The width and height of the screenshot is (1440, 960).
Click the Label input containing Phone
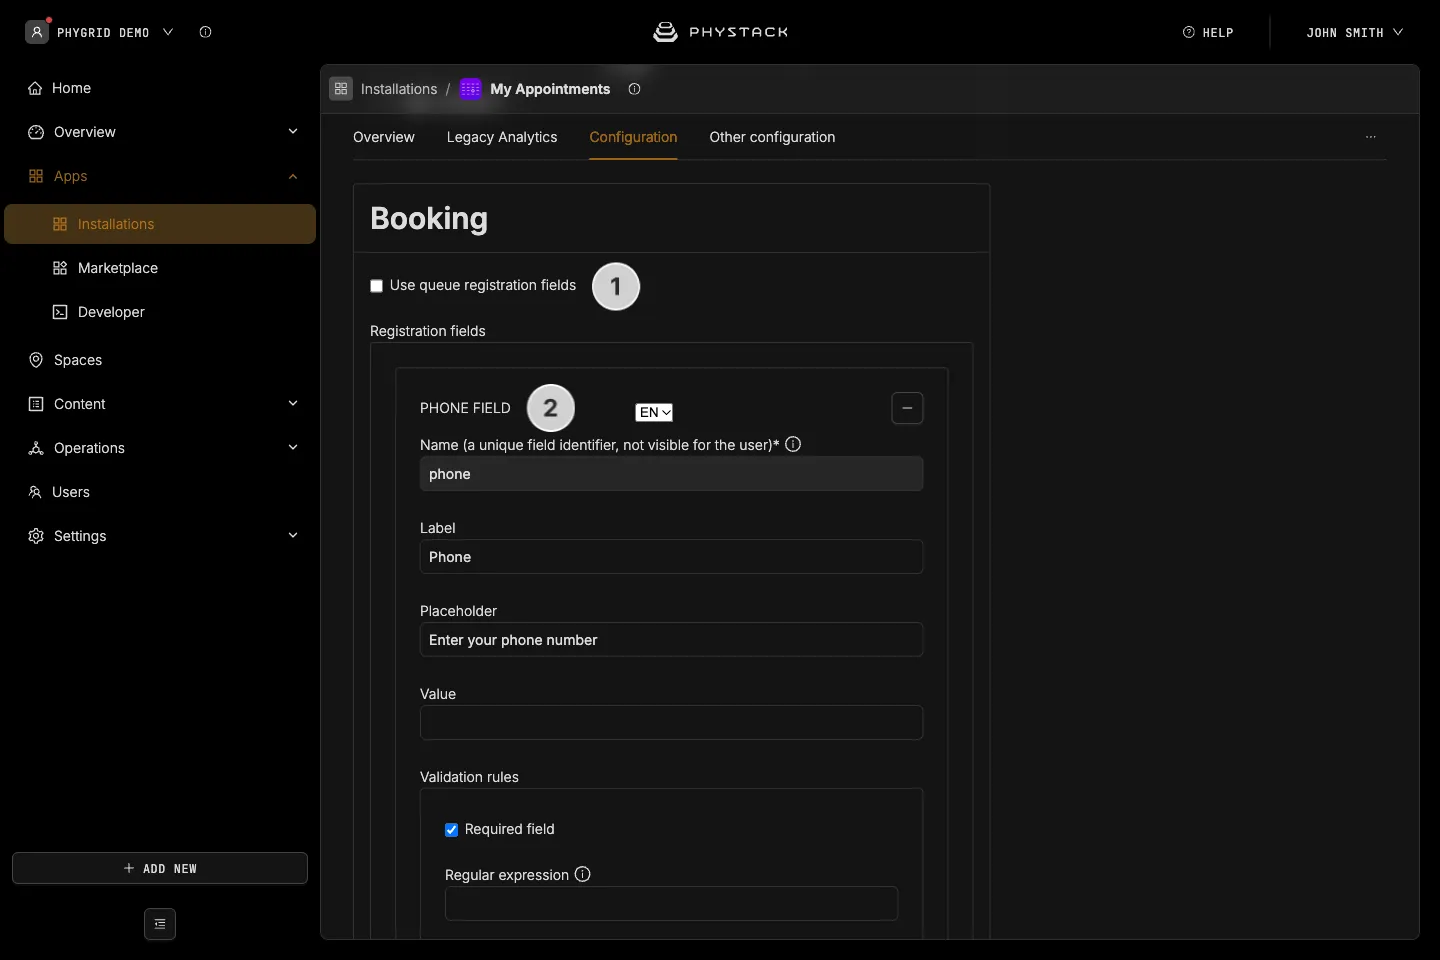[x=671, y=557]
